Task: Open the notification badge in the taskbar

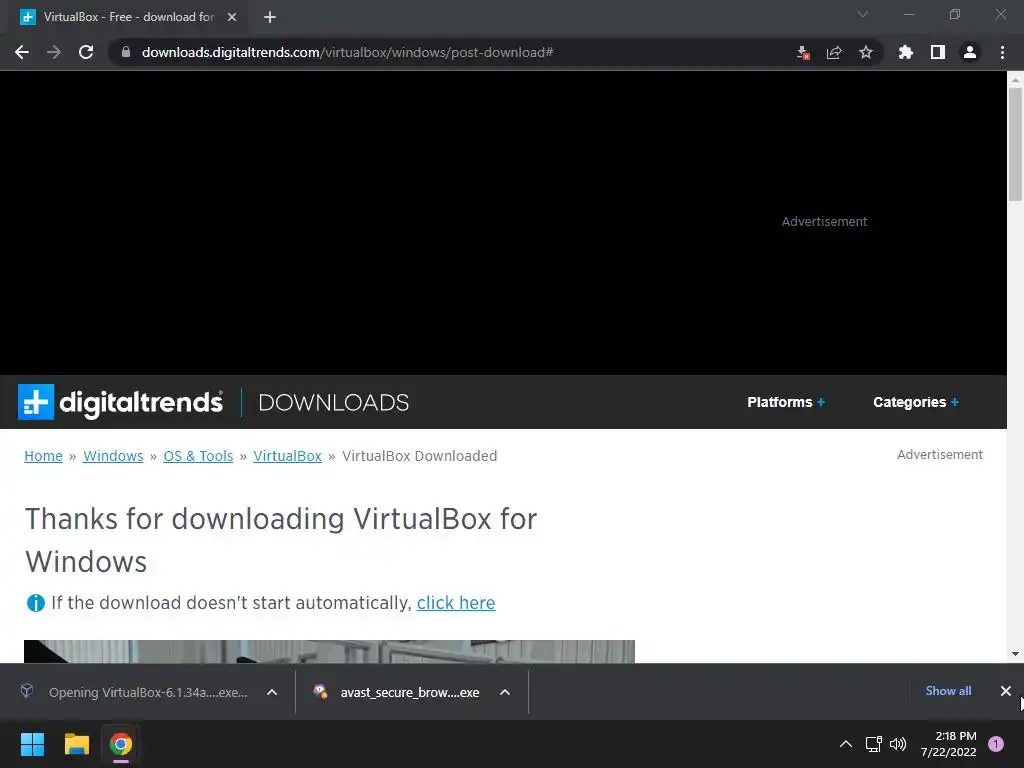Action: [996, 744]
